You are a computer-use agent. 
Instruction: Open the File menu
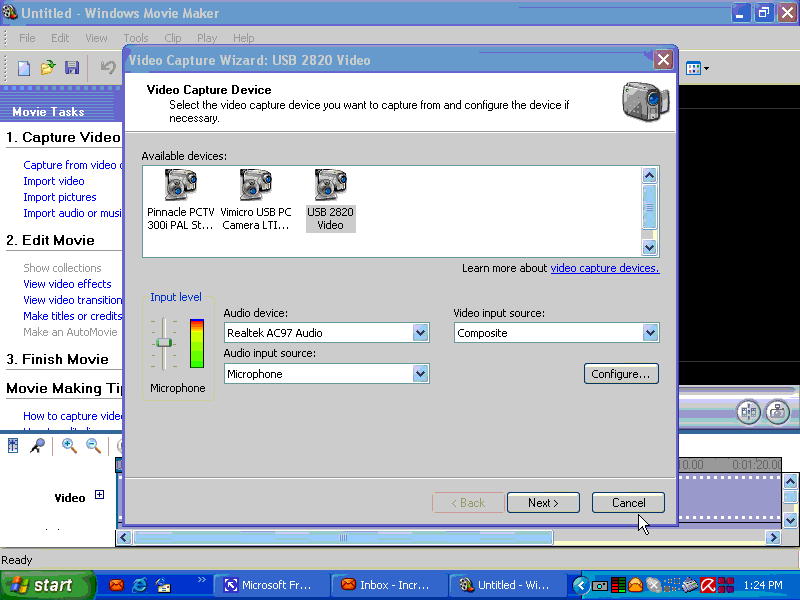tap(27, 38)
